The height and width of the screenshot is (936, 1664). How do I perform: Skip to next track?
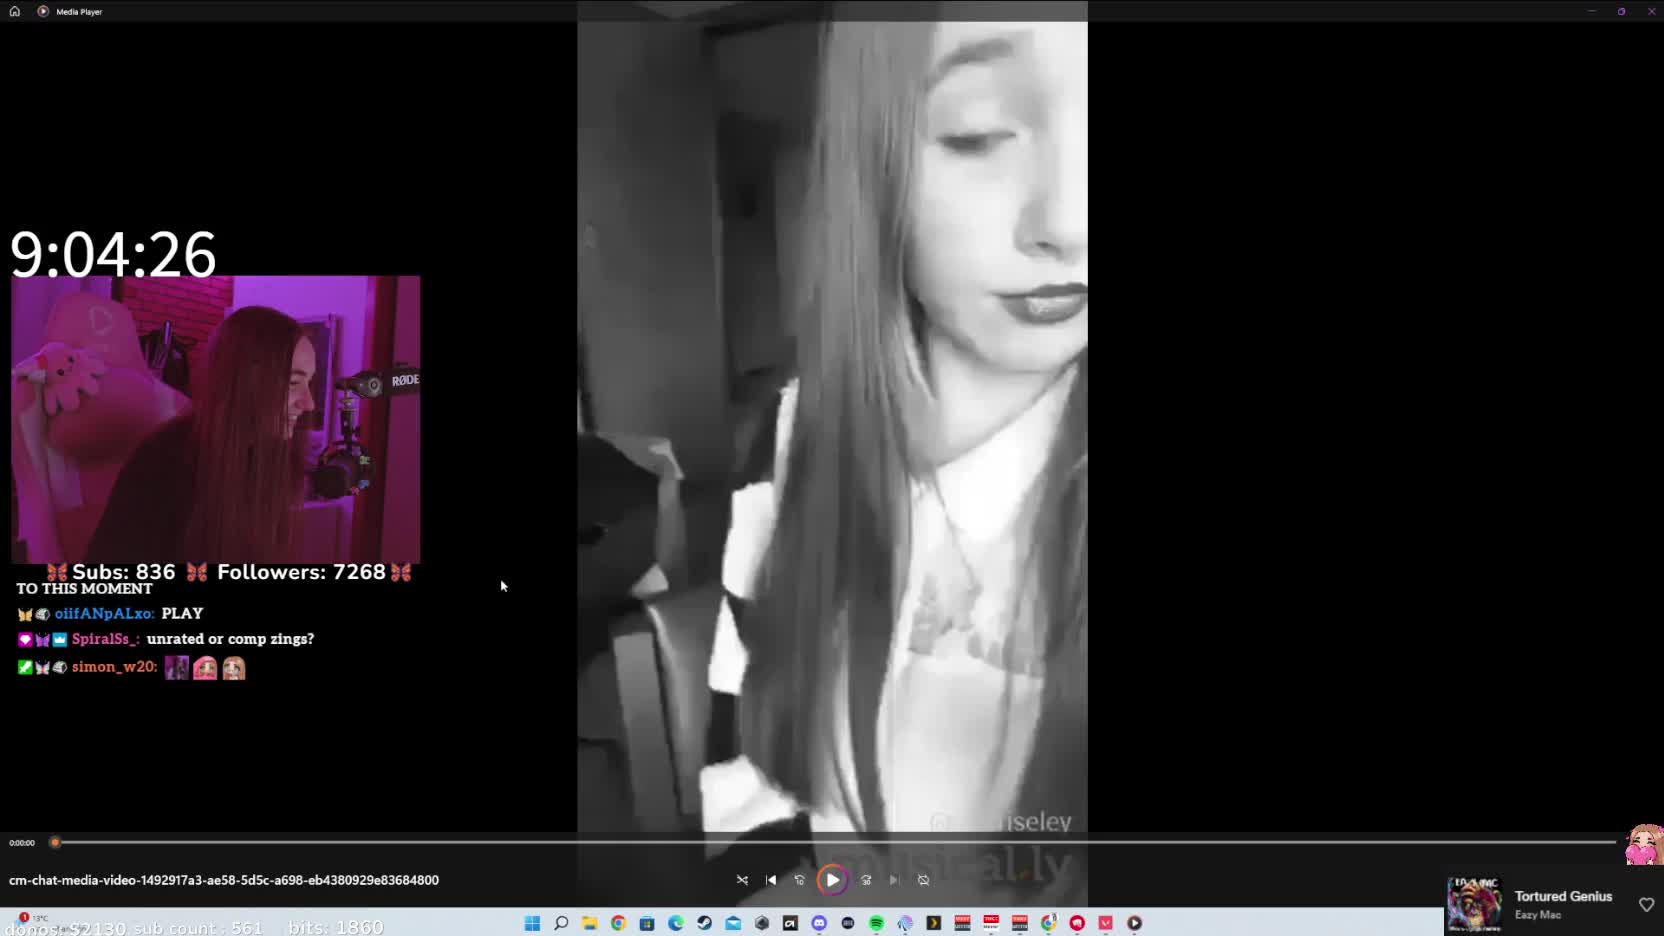(x=894, y=880)
